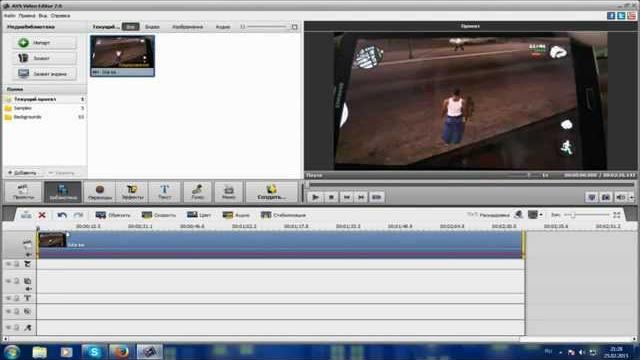Click the Create (Создать) button
Screen dimensions: 640x360
(x=271, y=192)
